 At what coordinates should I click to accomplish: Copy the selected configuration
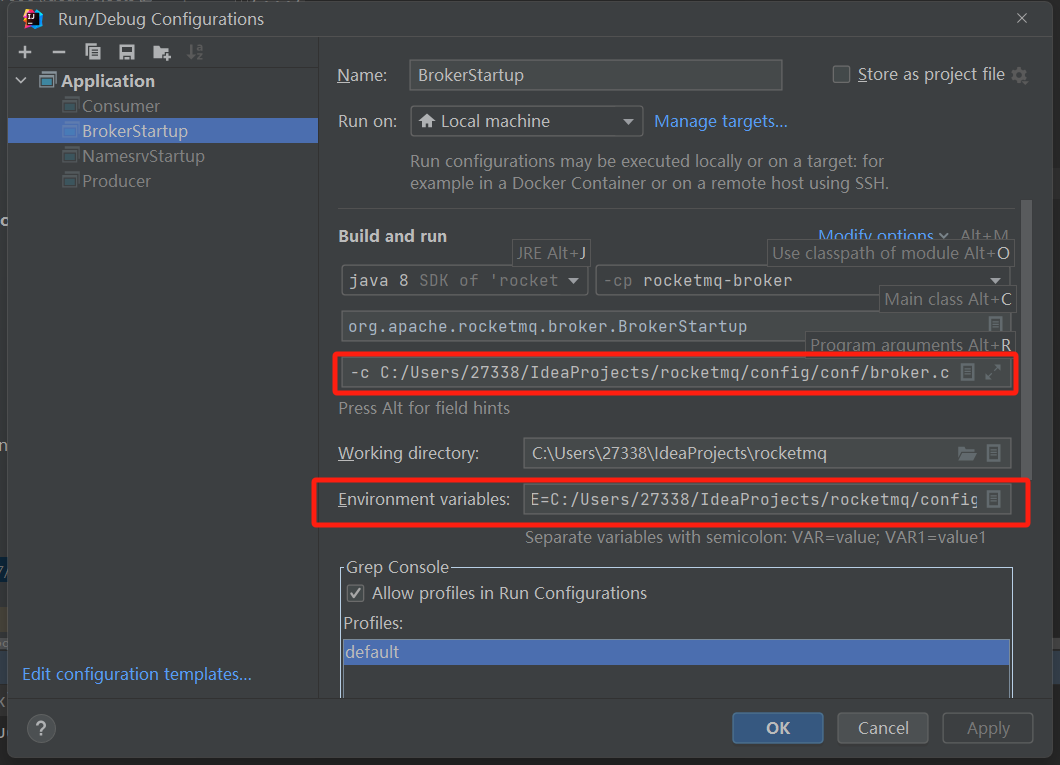coord(93,52)
